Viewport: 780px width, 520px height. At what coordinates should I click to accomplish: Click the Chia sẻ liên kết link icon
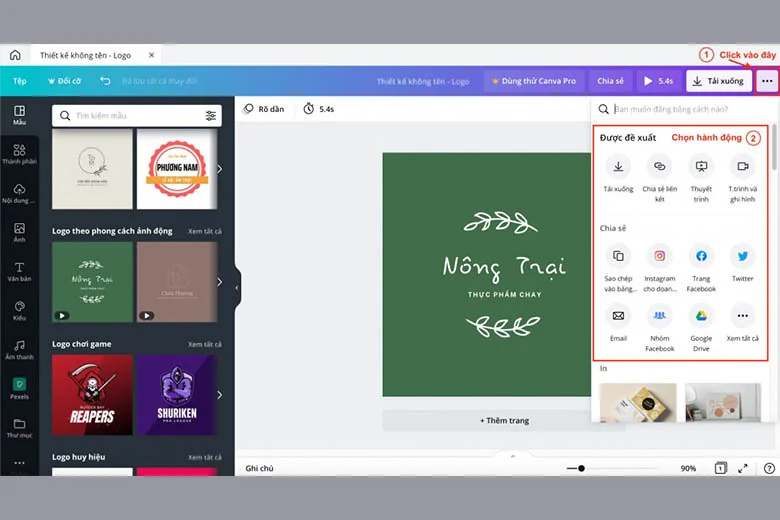[659, 167]
